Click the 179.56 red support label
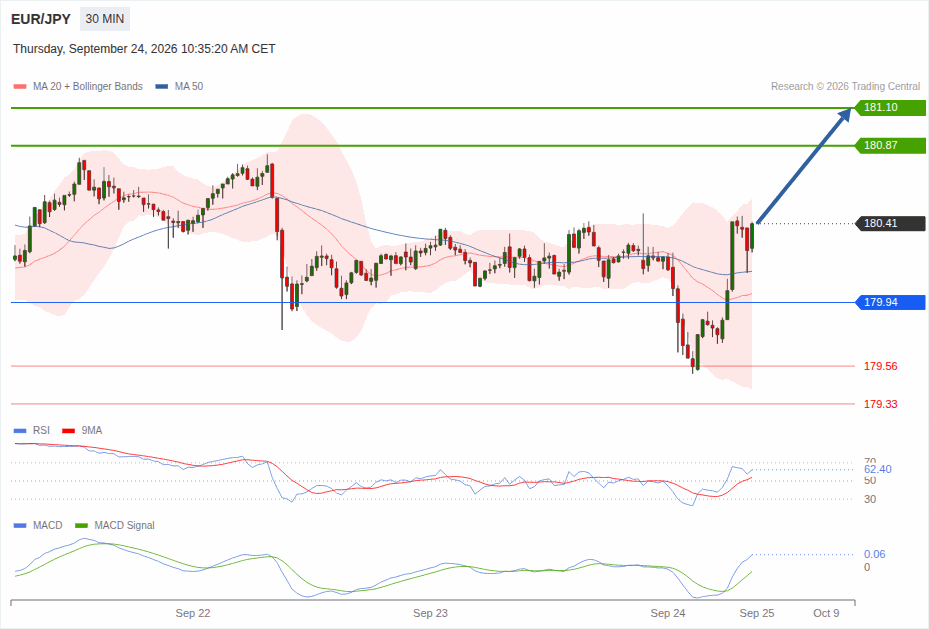 point(880,367)
